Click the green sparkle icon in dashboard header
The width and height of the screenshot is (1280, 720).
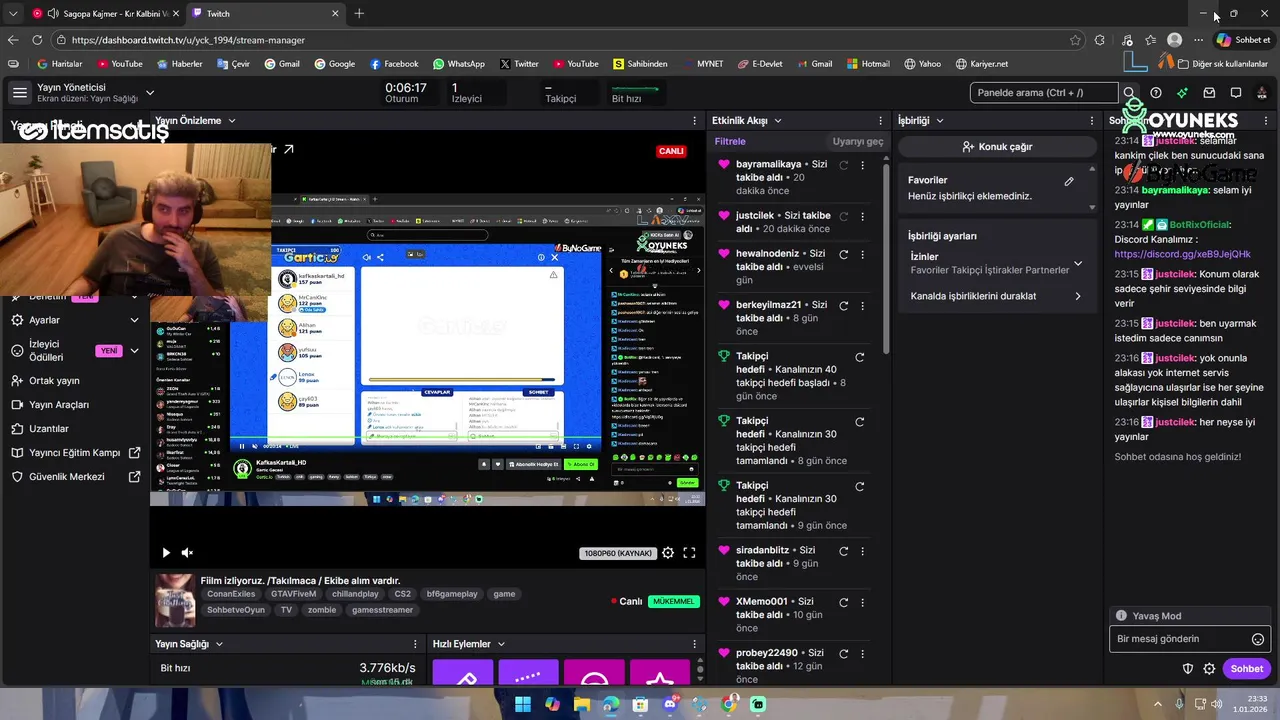coord(1182,93)
